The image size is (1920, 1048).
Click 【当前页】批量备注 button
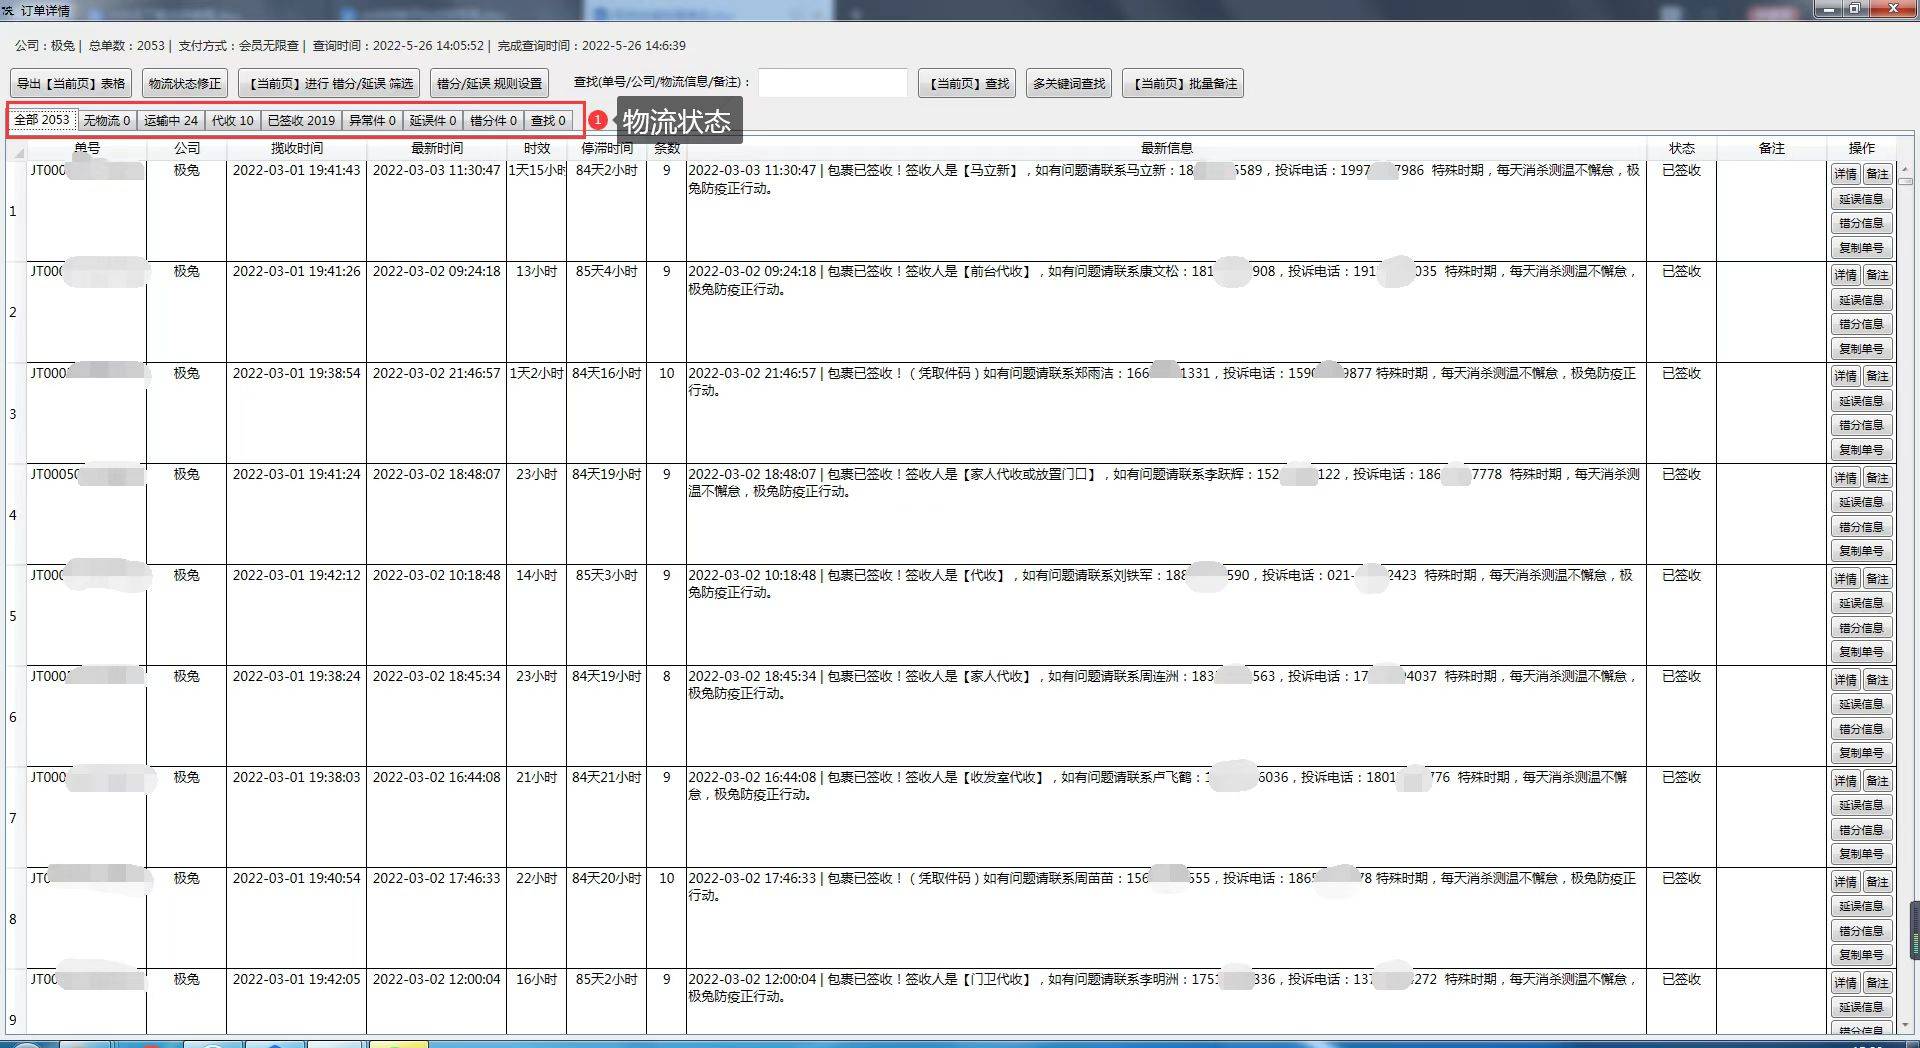(x=1183, y=84)
